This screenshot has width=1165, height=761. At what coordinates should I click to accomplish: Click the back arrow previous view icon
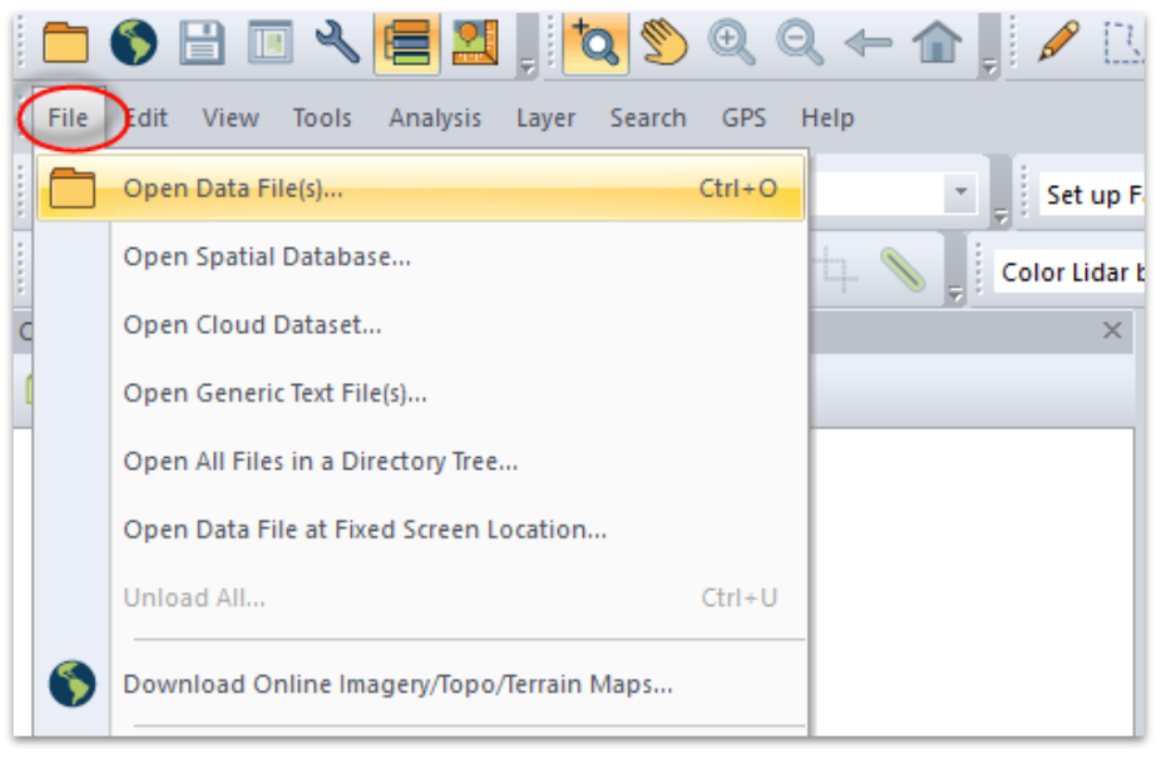point(868,43)
